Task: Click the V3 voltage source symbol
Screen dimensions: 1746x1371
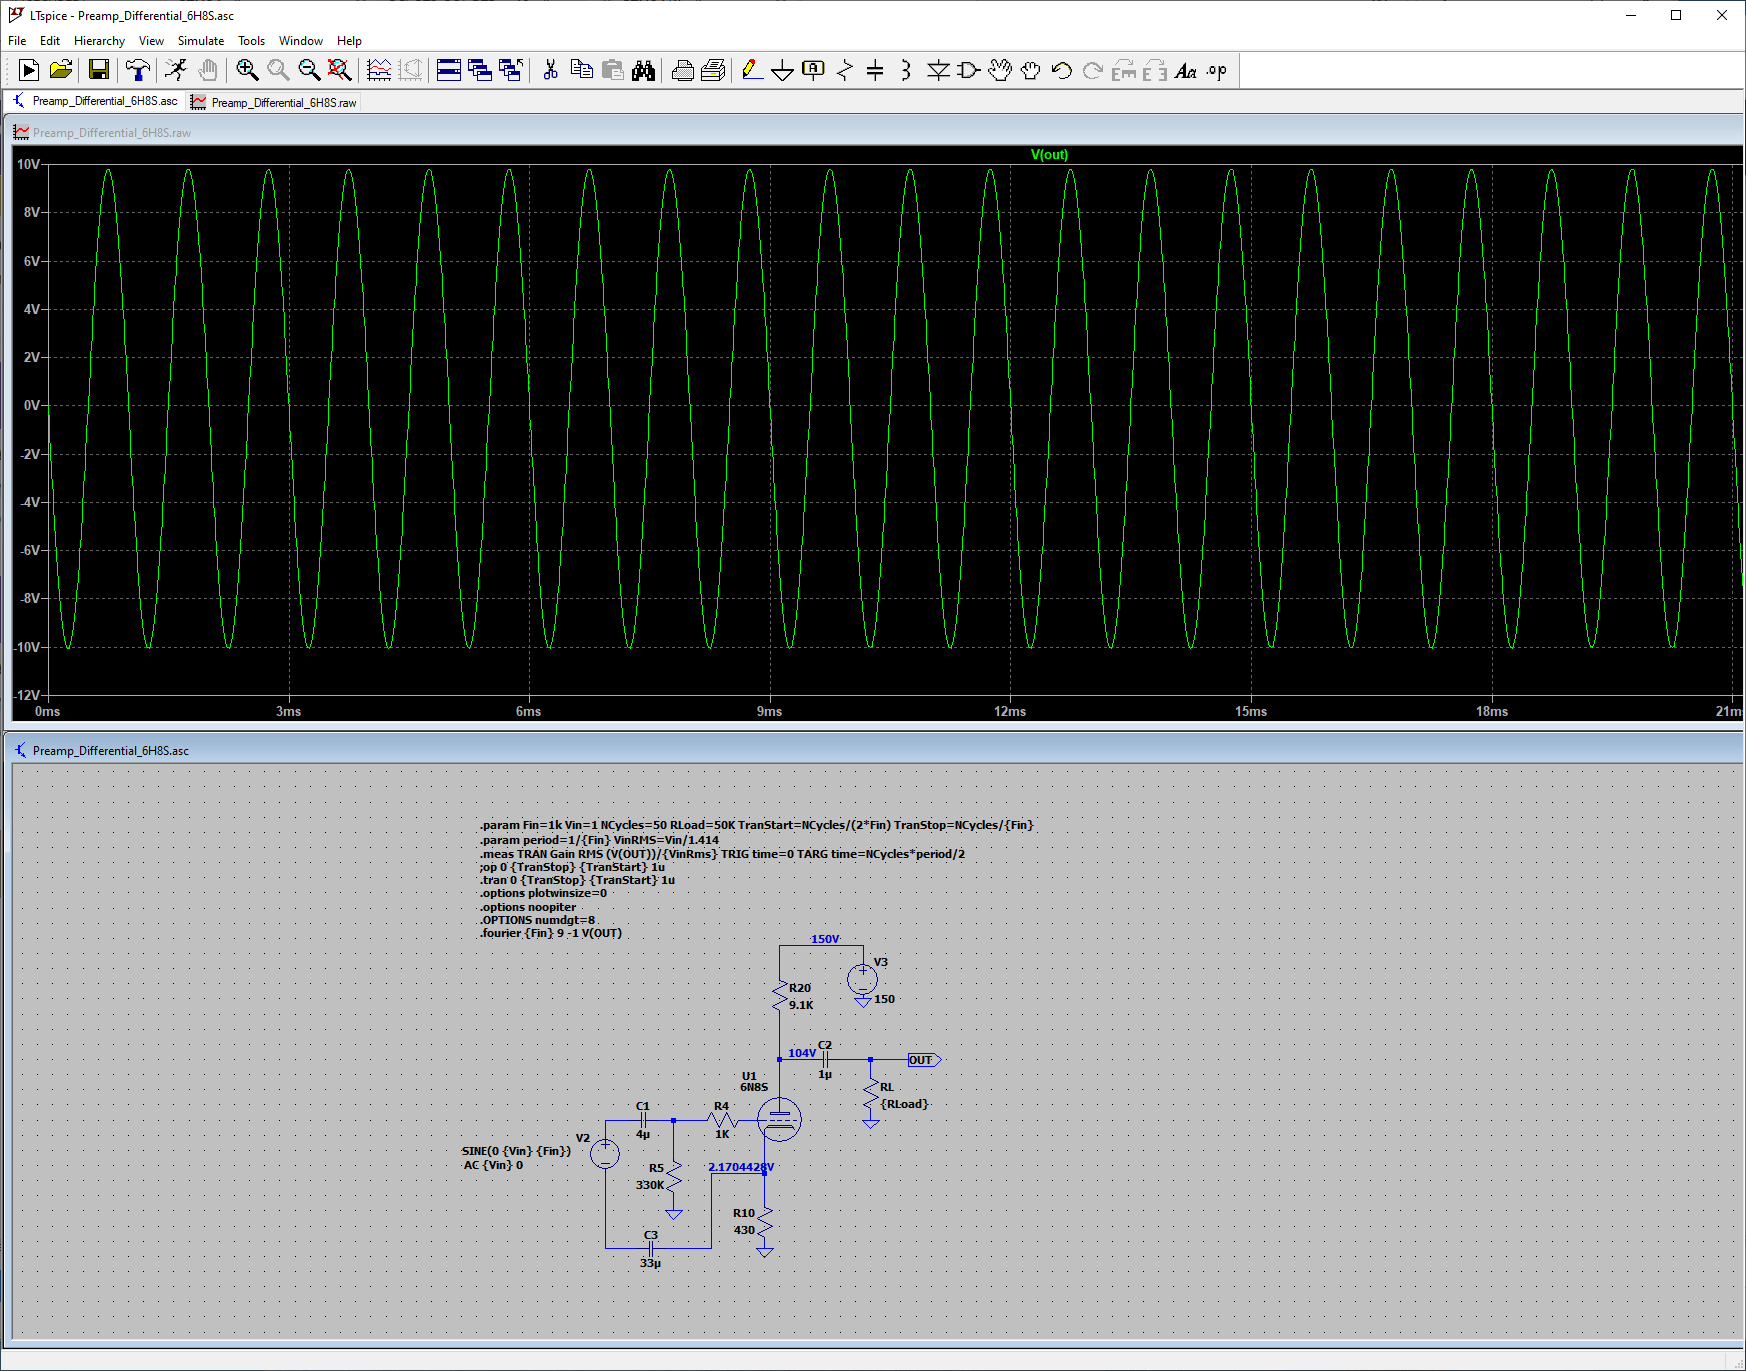Action: coord(862,979)
